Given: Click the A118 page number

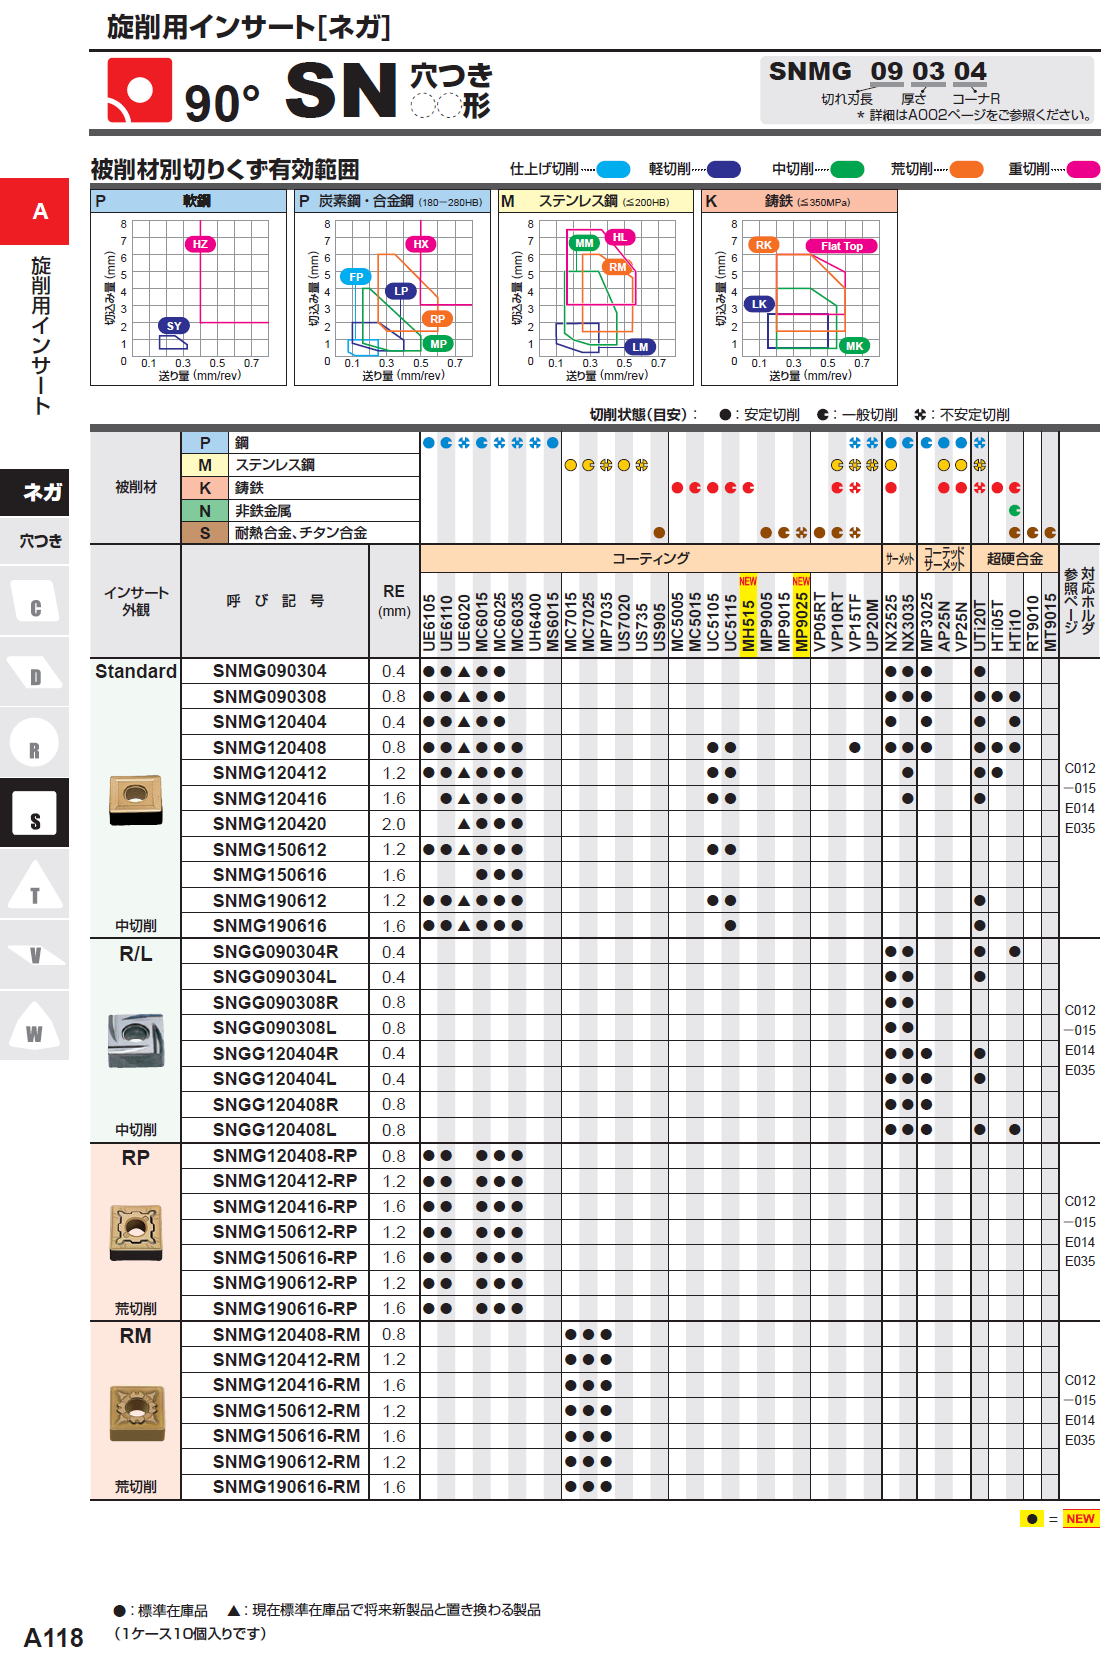Looking at the screenshot, I should 54,1637.
